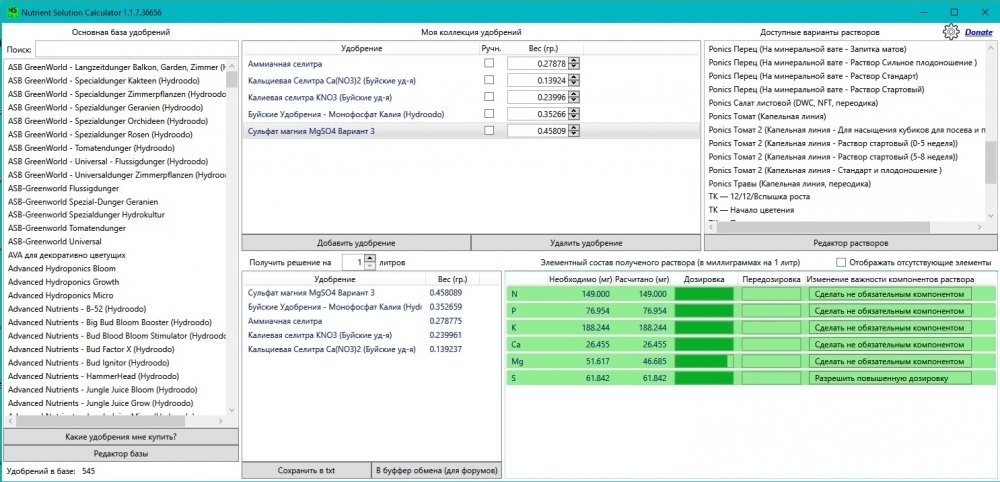The width and height of the screenshot is (1000, 482).
Task: Click 'Разрешить повышенную дозировку' for S
Action: tap(890, 378)
